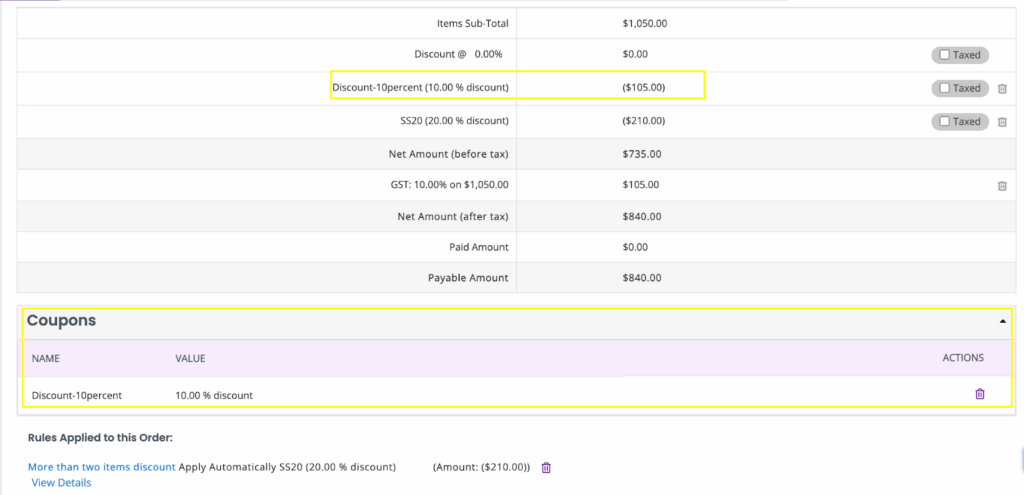Click the Payable Amount $840.00 value
Viewport: 1024px width, 495px height.
tap(642, 278)
